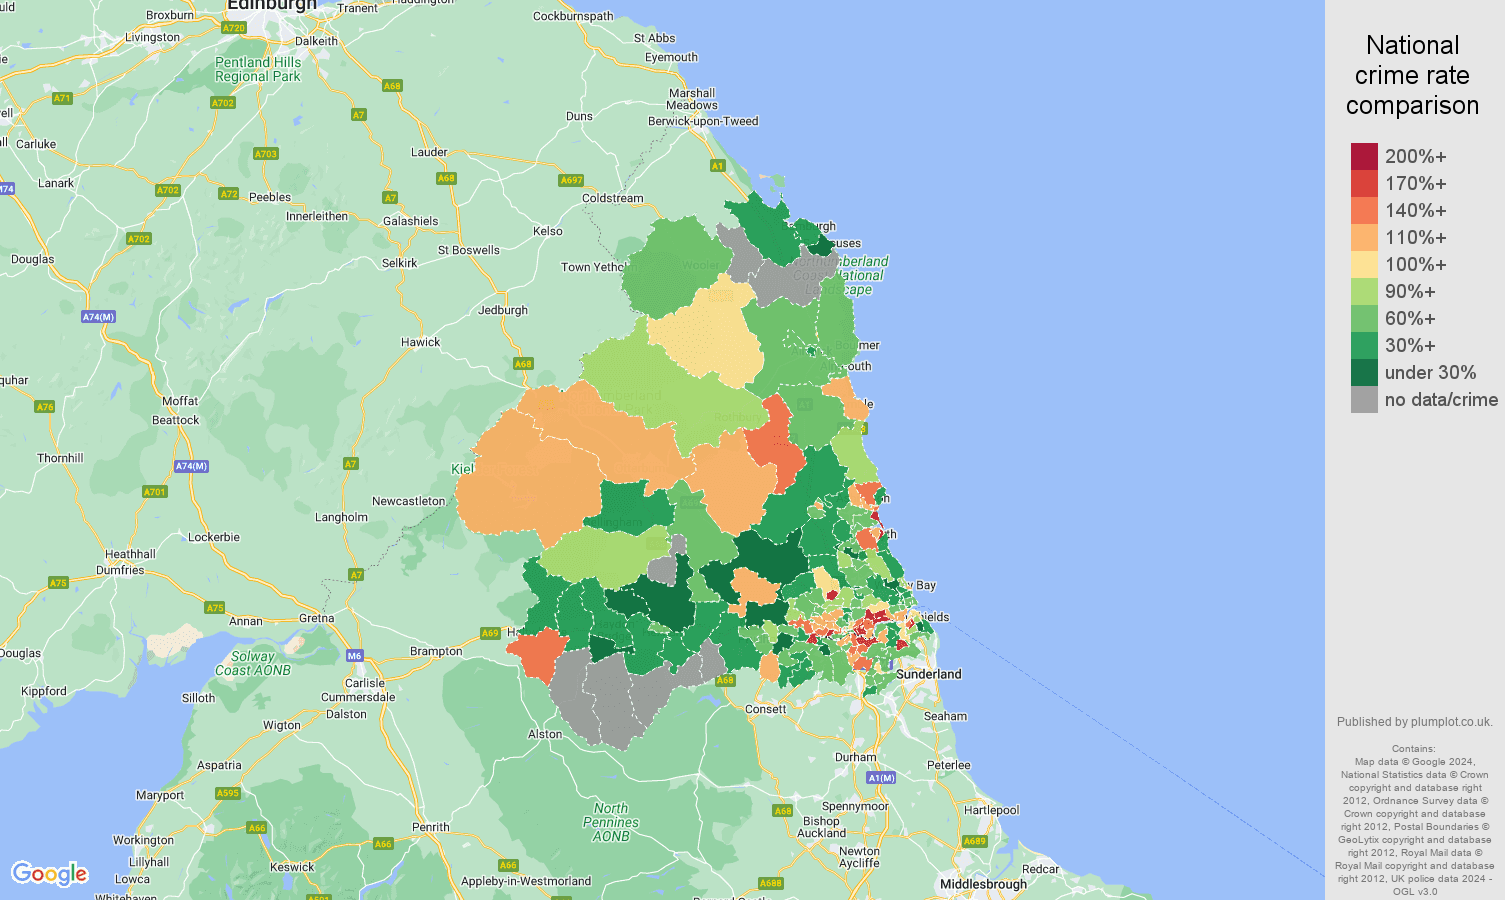Click the M6 motorway shield near Carlisle
This screenshot has width=1505, height=900.
(x=355, y=656)
